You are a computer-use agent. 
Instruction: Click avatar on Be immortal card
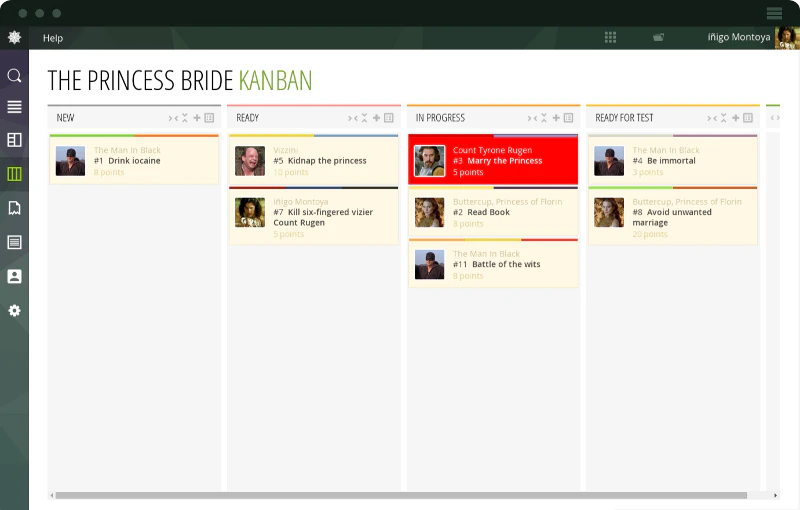(609, 161)
